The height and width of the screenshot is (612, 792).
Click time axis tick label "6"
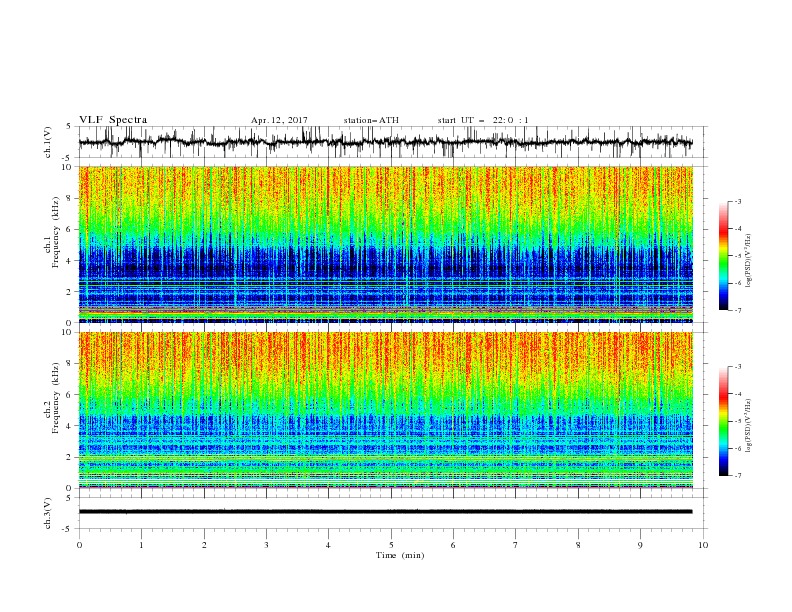[x=453, y=545]
